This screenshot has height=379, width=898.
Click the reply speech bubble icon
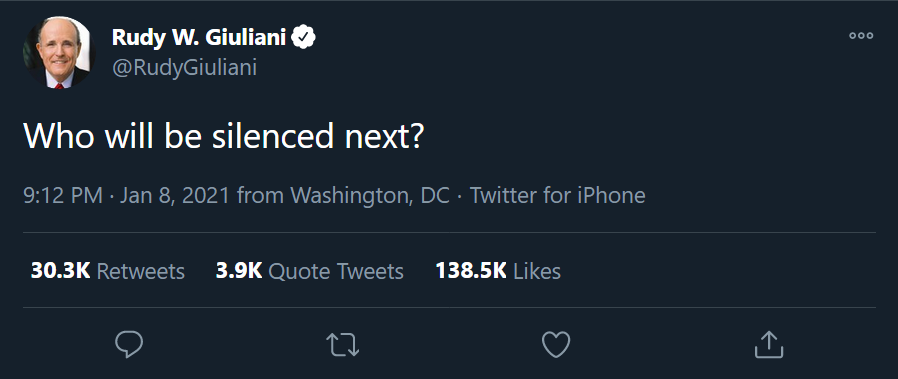tap(129, 345)
